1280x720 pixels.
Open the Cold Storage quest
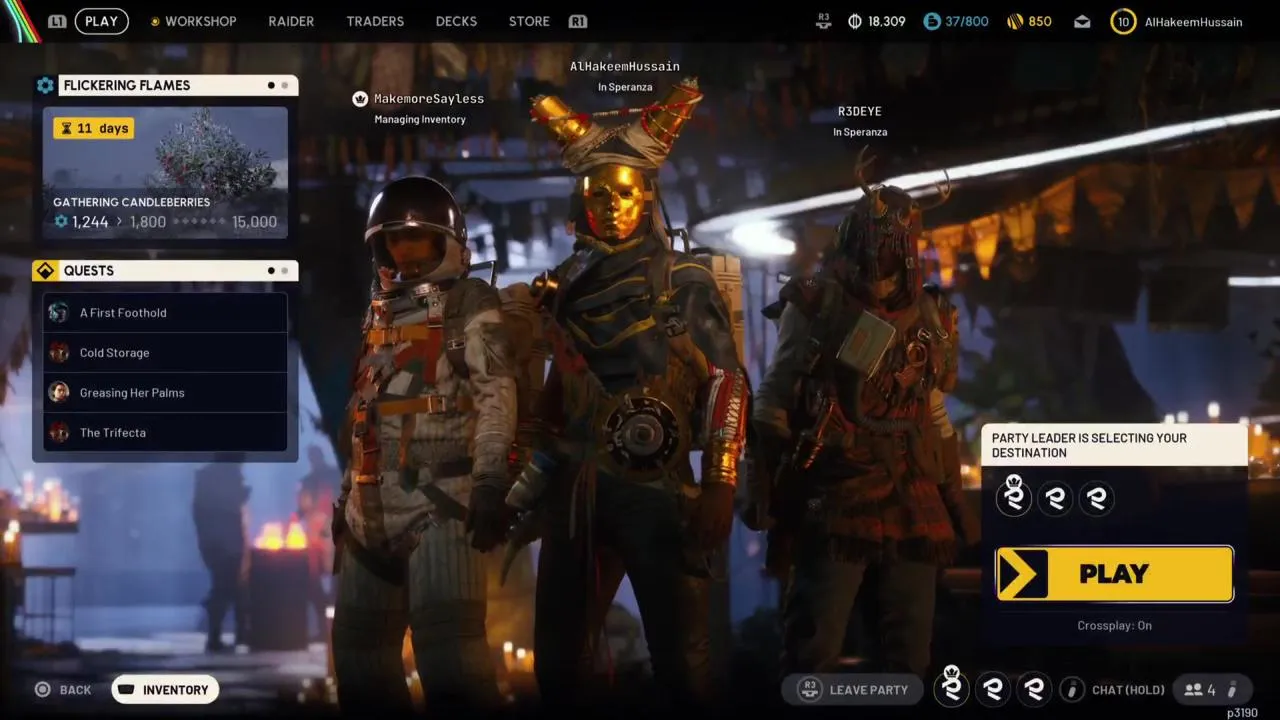coord(165,352)
